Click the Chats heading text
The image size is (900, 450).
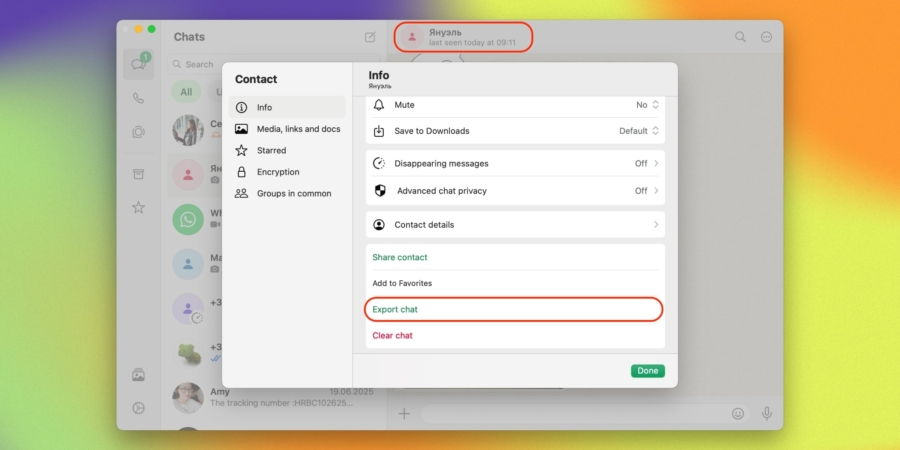click(x=189, y=37)
